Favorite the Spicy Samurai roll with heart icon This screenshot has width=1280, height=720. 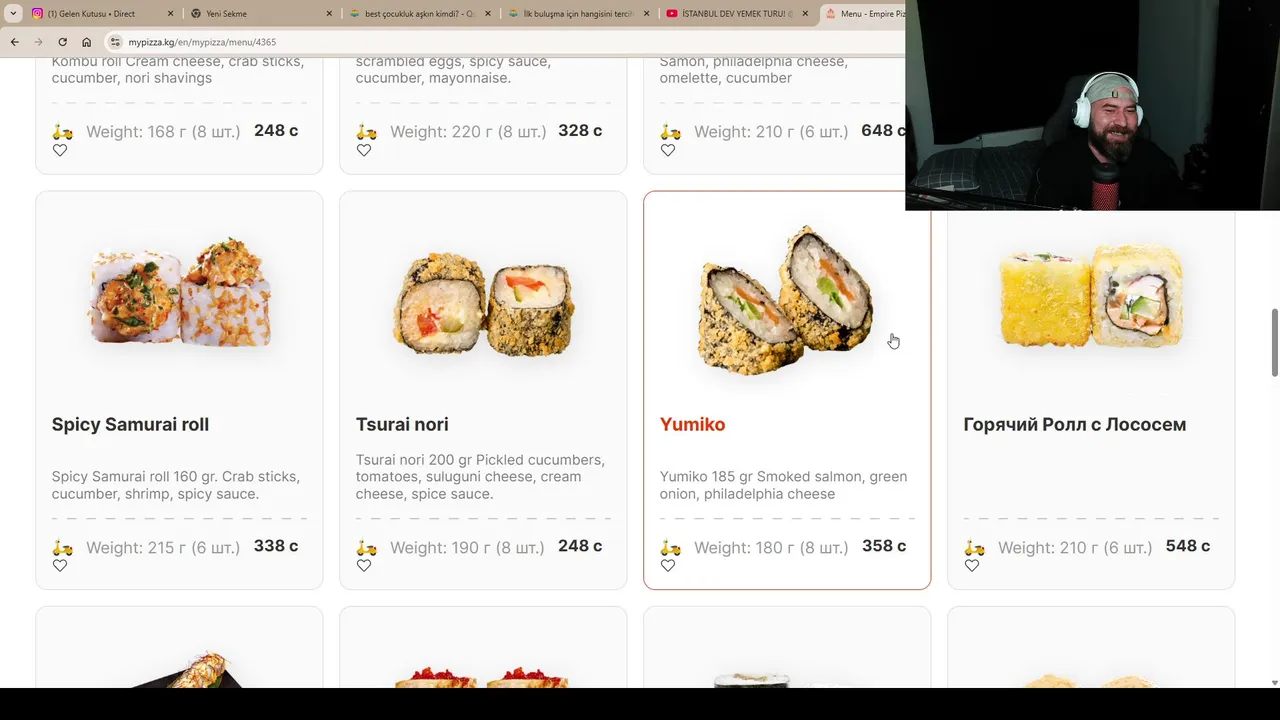(60, 566)
